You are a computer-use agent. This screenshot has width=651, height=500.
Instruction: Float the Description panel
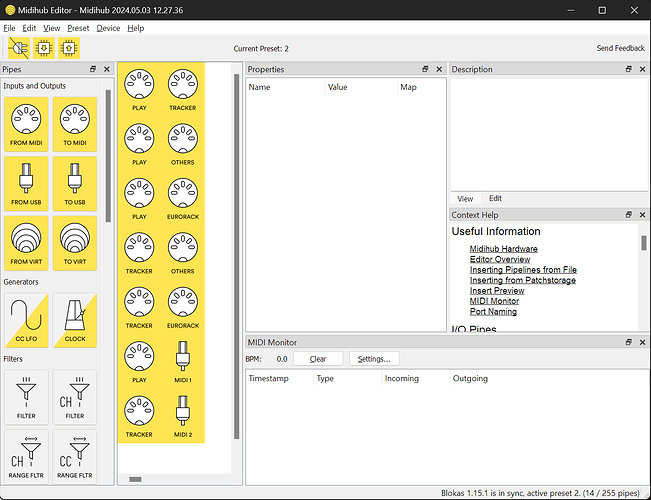pyautogui.click(x=629, y=69)
